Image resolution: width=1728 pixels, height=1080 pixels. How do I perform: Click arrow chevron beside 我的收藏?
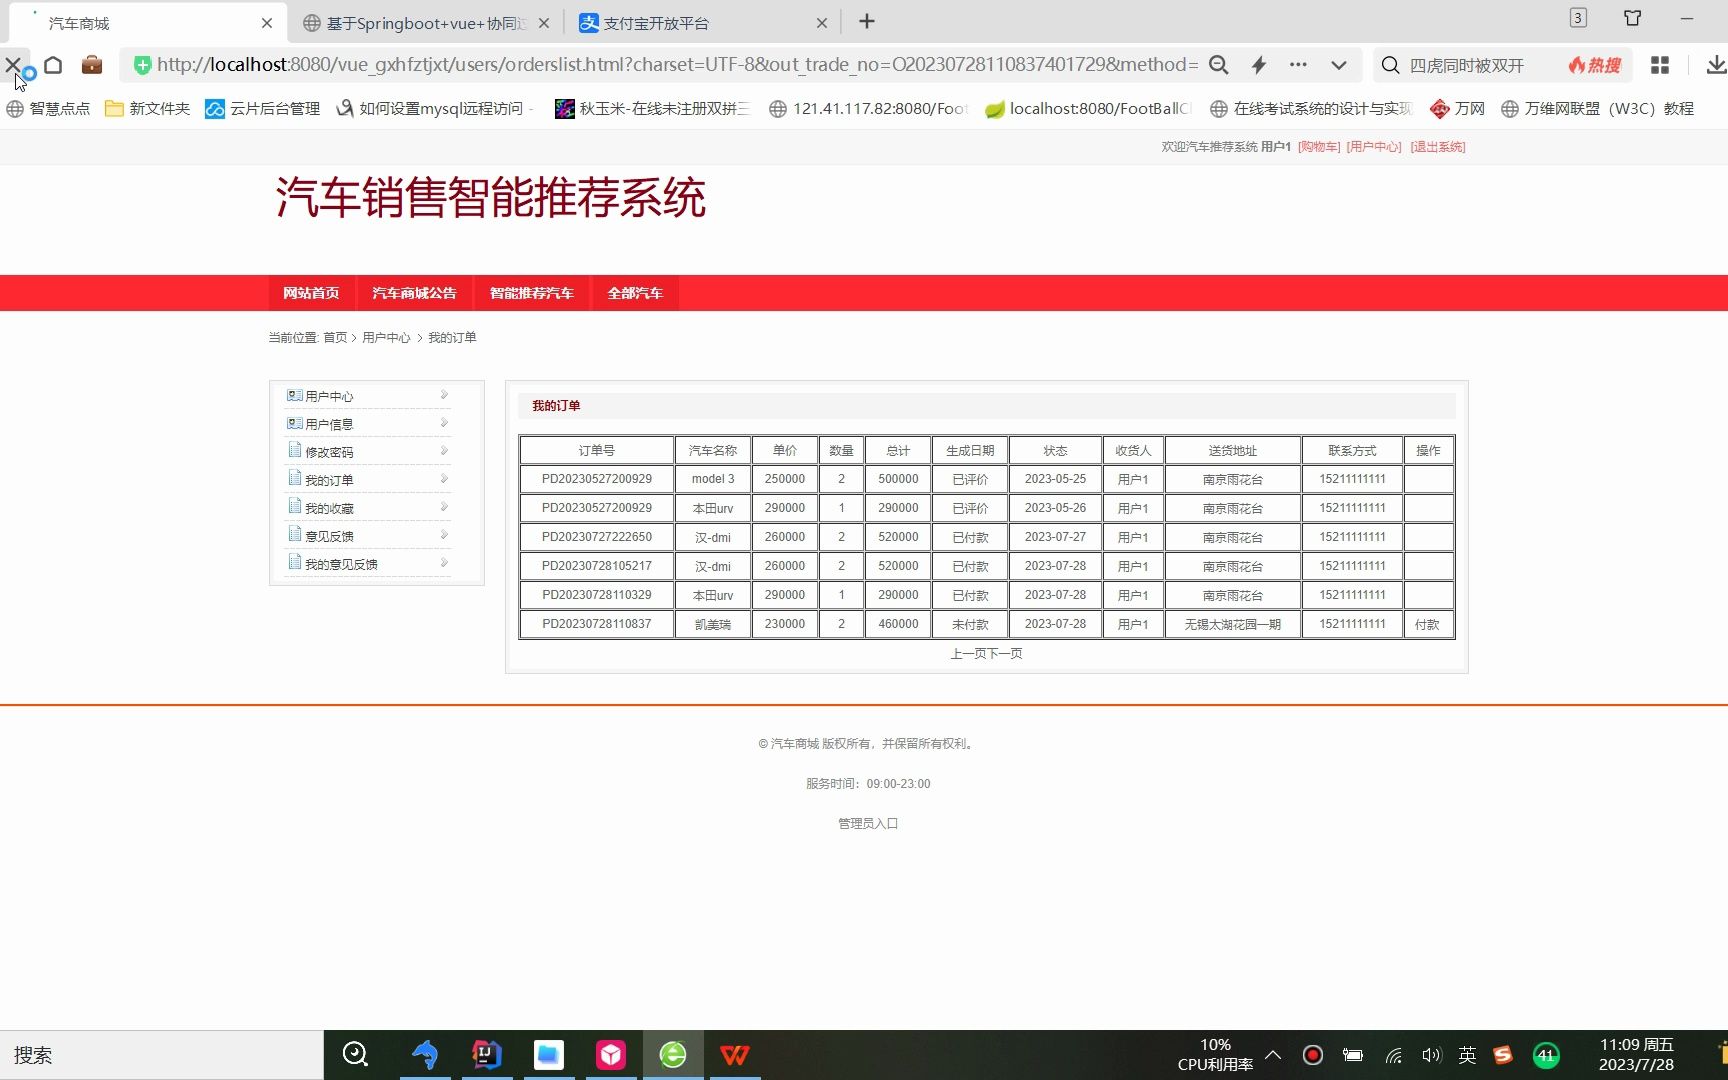click(x=444, y=507)
